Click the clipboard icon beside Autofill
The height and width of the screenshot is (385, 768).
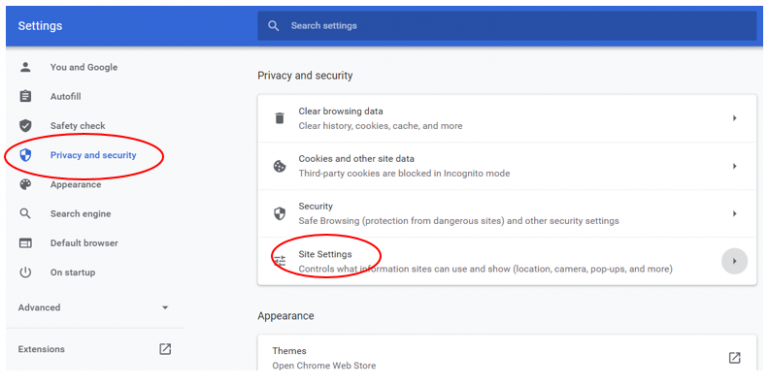coord(25,96)
